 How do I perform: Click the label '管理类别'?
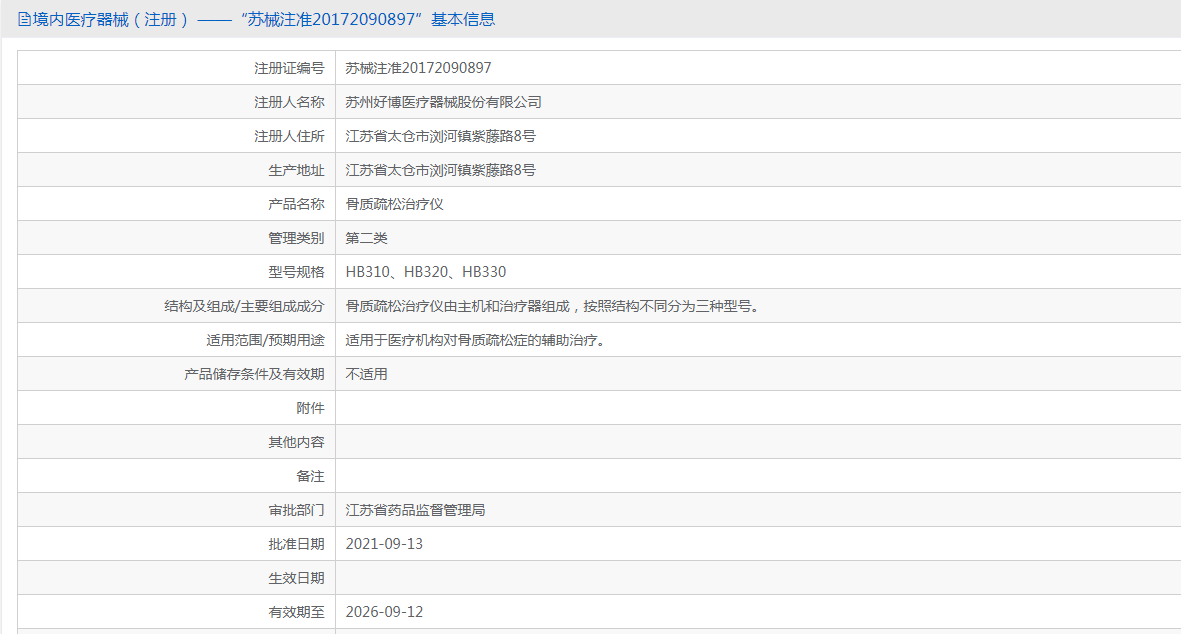tap(296, 238)
